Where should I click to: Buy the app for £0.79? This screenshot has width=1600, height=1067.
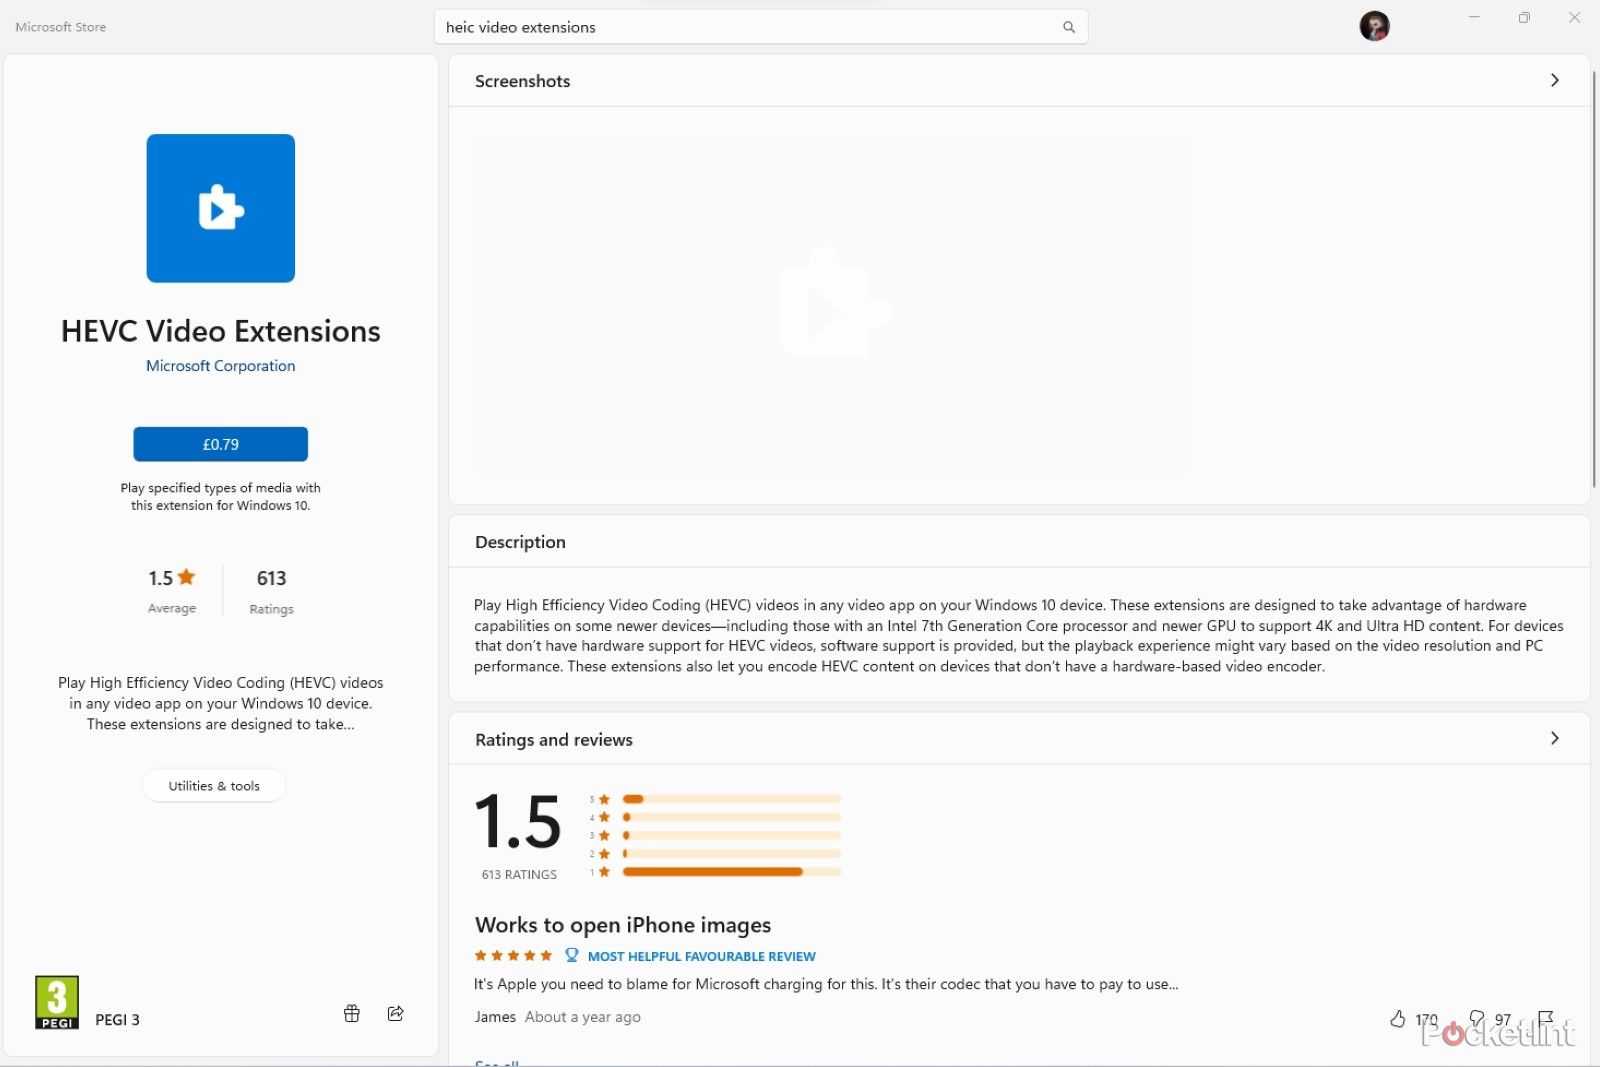pos(221,444)
